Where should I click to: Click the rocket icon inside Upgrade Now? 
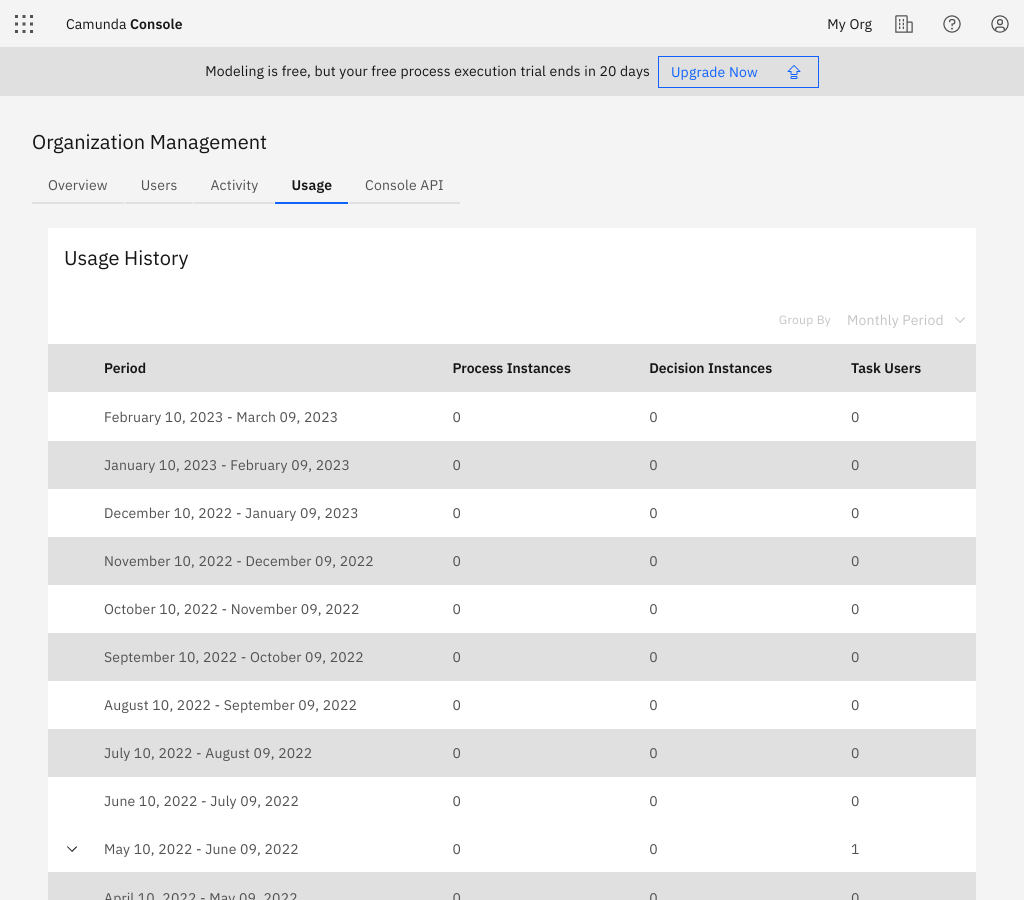[x=793, y=71]
